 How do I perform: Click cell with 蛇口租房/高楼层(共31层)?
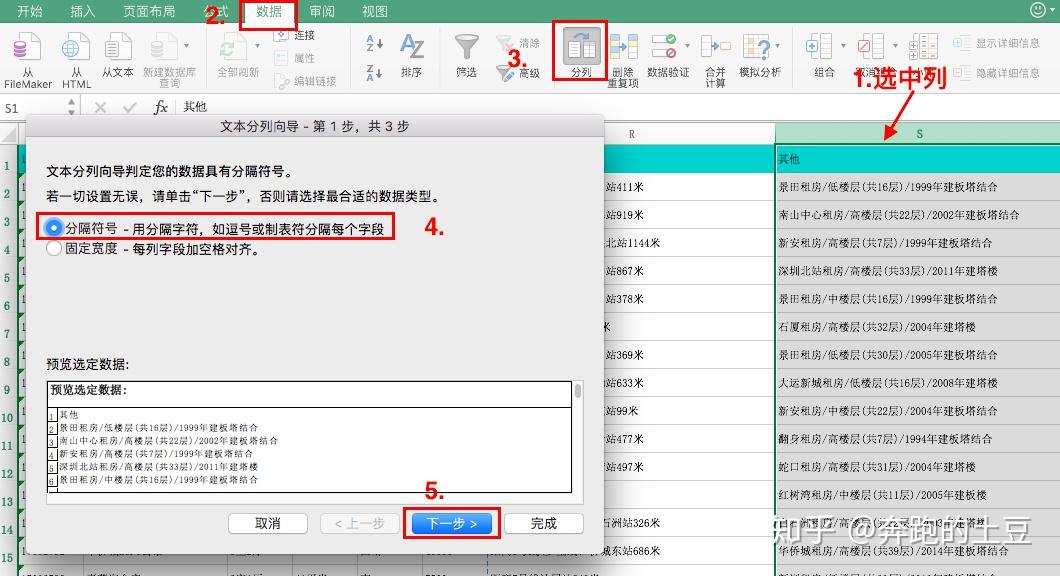[918, 466]
